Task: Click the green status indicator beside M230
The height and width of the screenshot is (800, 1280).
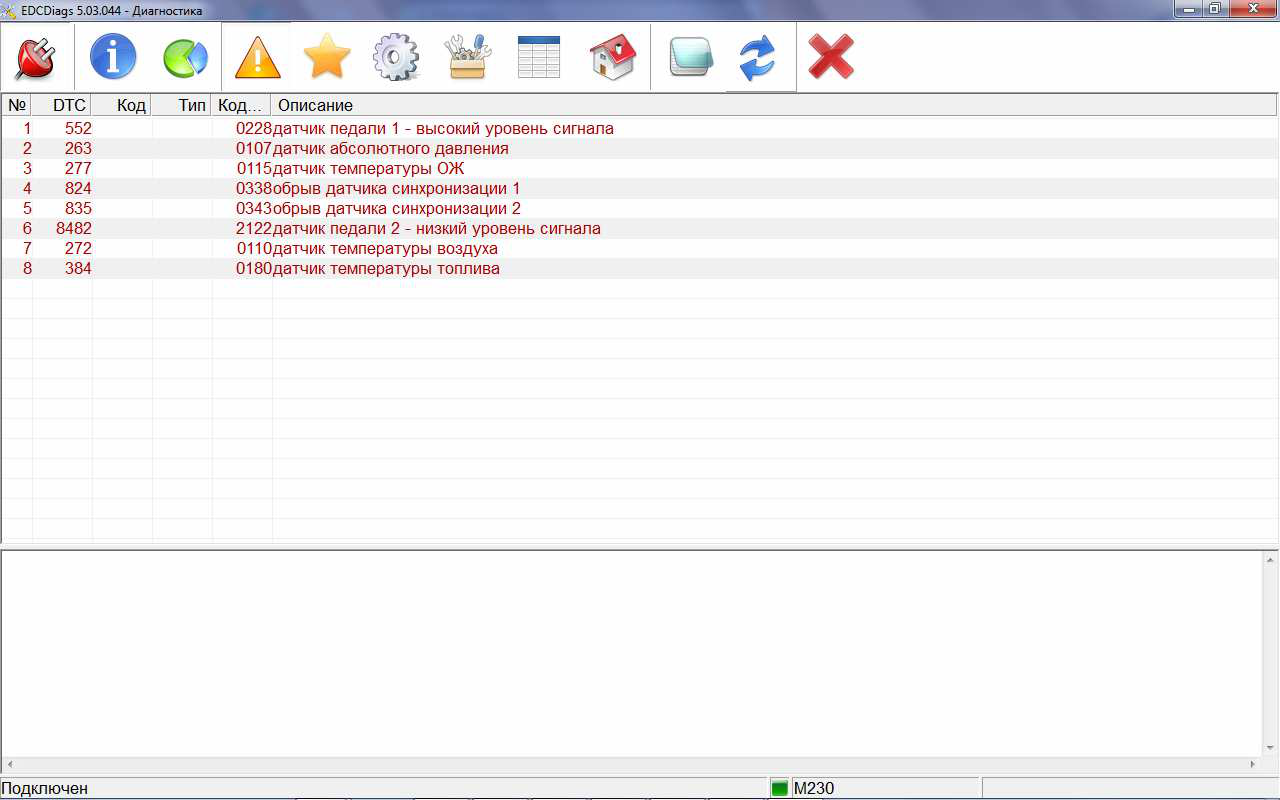Action: (x=779, y=789)
